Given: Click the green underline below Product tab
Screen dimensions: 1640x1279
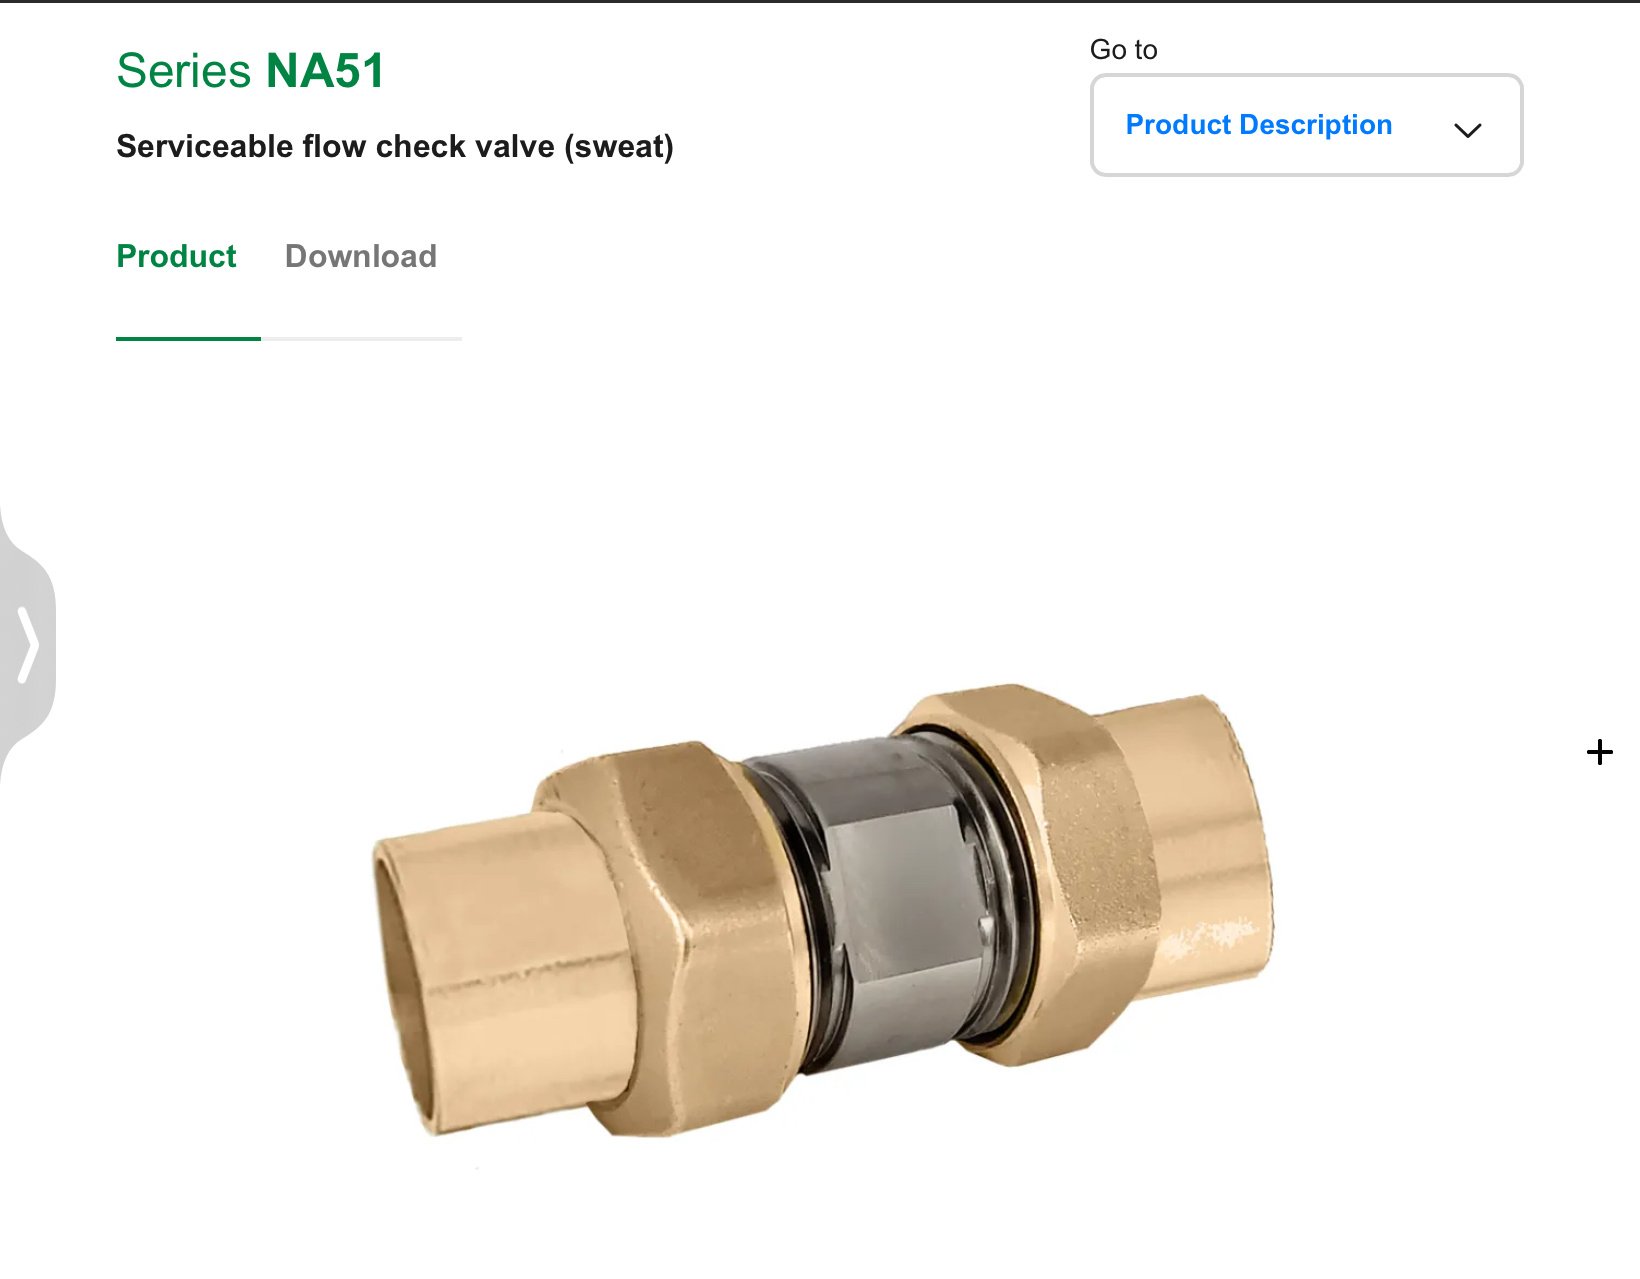Looking at the screenshot, I should tap(188, 339).
